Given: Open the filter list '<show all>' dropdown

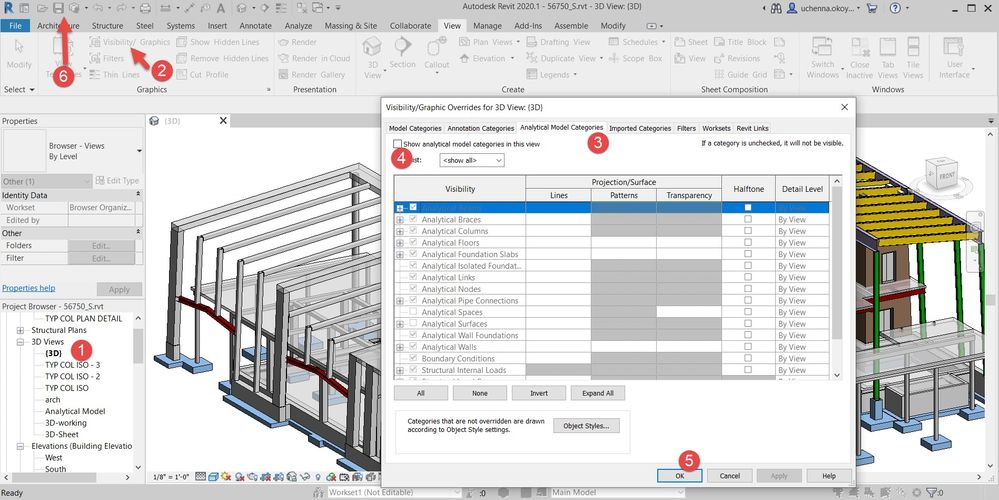Looking at the screenshot, I should point(471,161).
